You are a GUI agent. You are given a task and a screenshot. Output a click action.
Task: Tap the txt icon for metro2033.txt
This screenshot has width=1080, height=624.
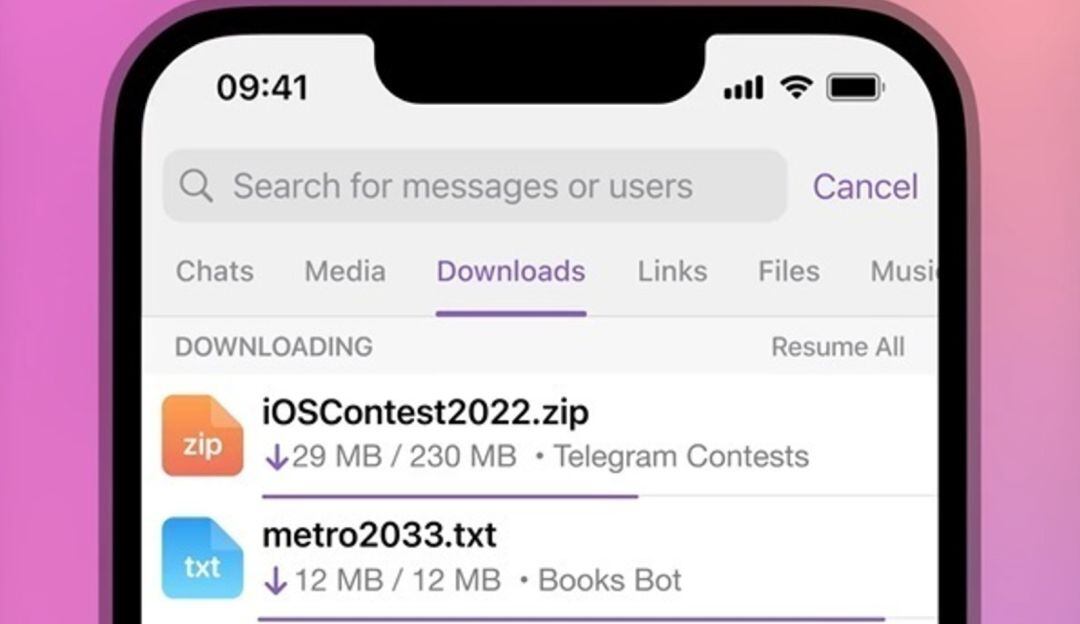click(x=201, y=558)
